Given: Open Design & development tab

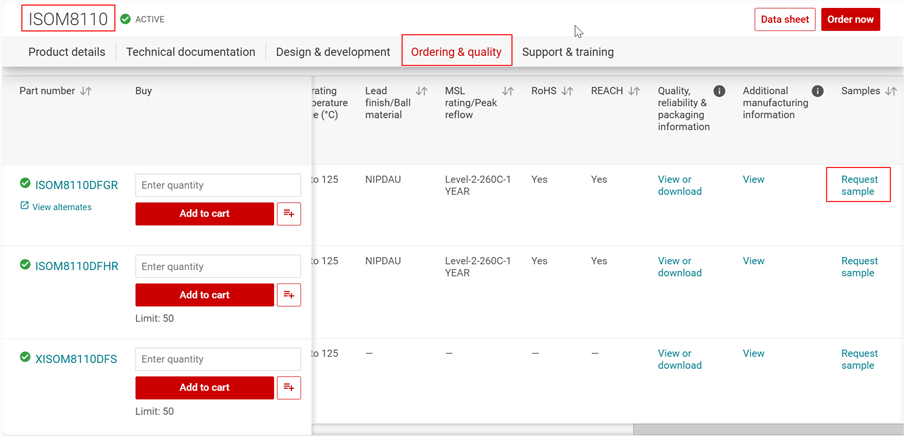Looking at the screenshot, I should pyautogui.click(x=333, y=52).
